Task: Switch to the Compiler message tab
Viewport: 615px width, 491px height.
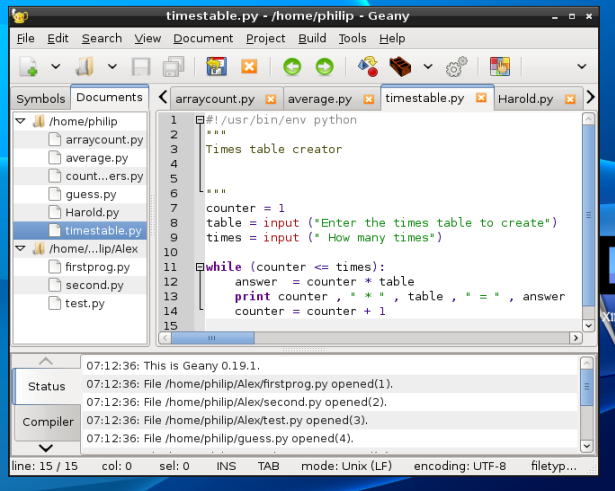Action: [48, 422]
